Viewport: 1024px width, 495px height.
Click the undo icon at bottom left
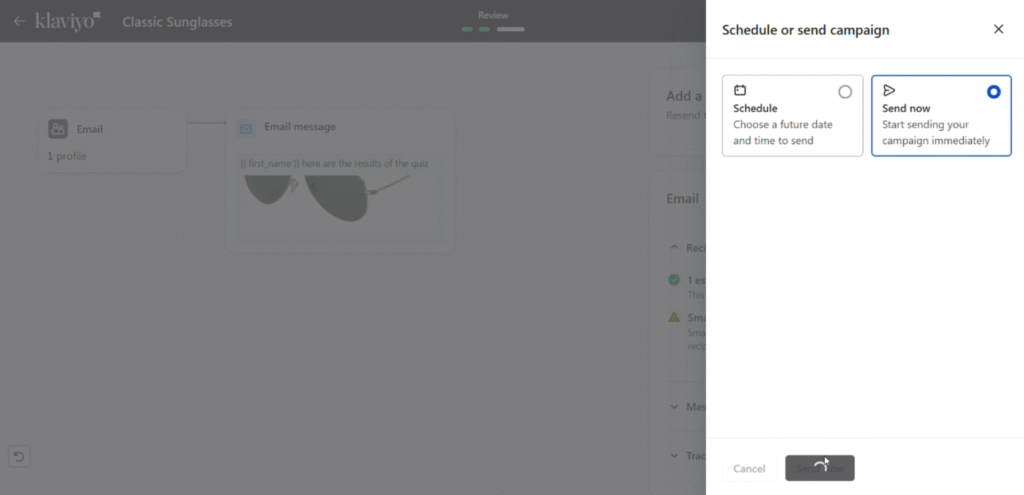click(19, 457)
